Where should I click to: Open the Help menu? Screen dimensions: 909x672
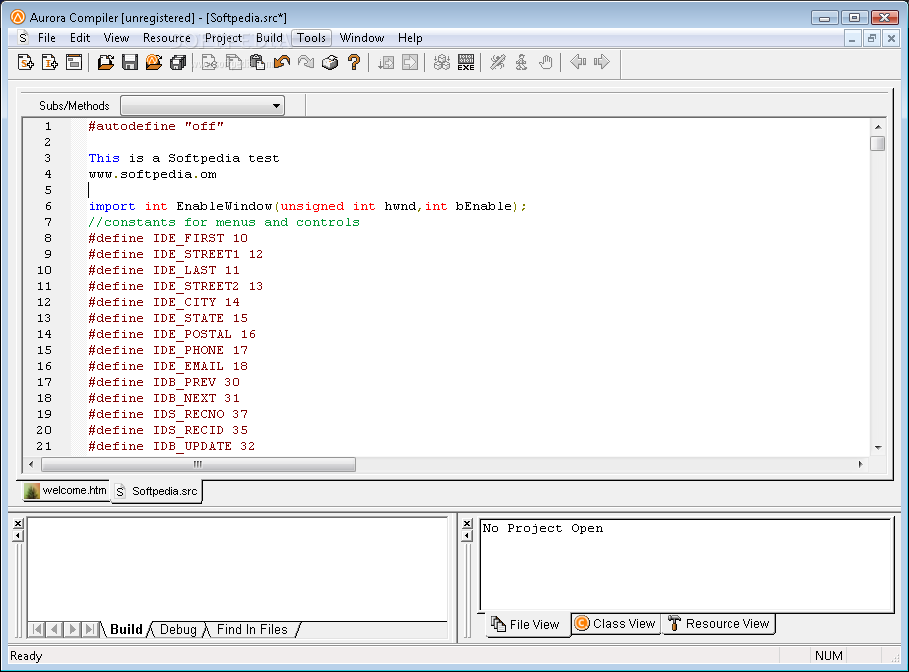point(410,38)
